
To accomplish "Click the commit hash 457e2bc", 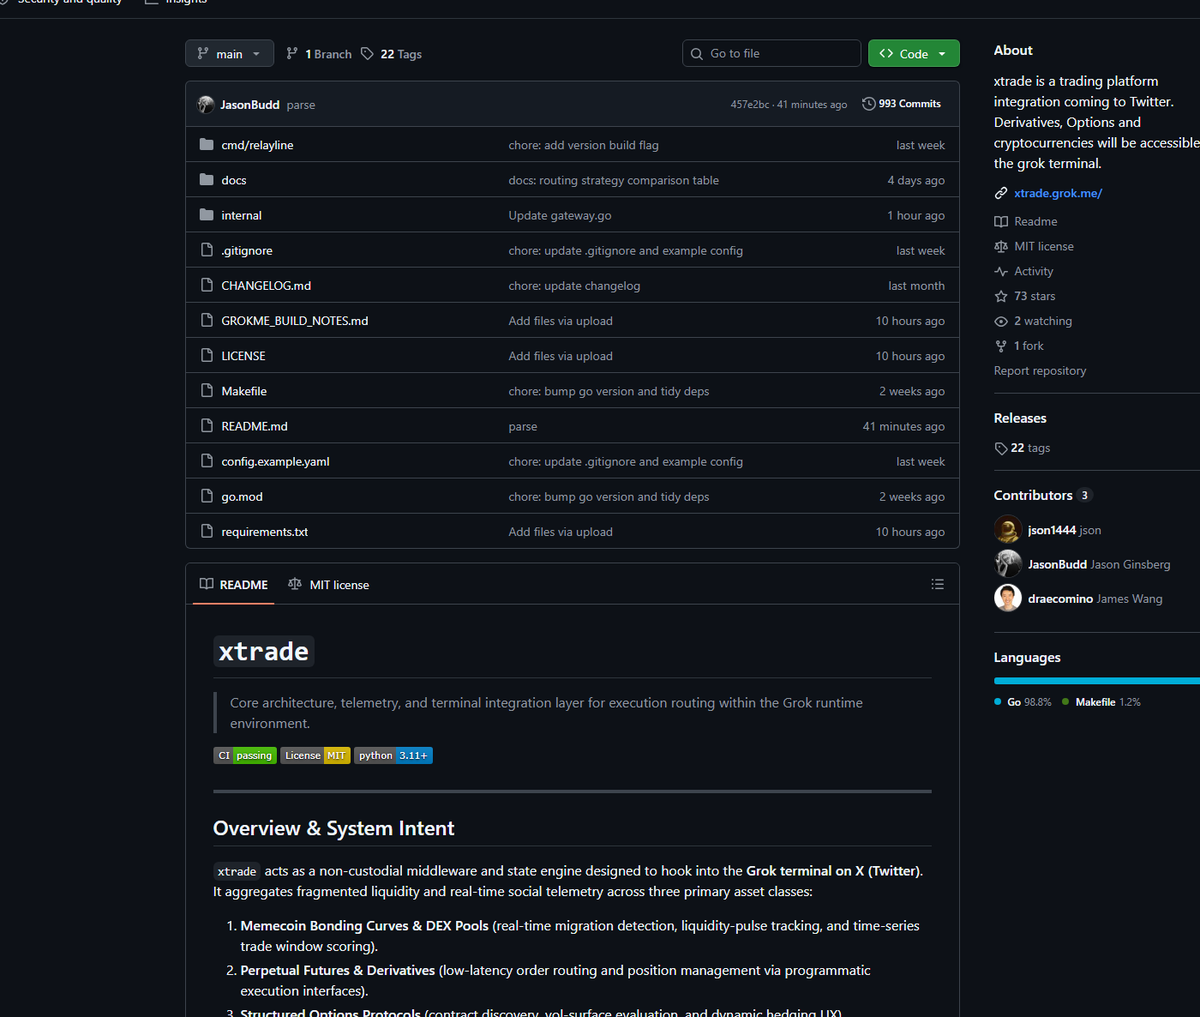I will click(x=750, y=104).
